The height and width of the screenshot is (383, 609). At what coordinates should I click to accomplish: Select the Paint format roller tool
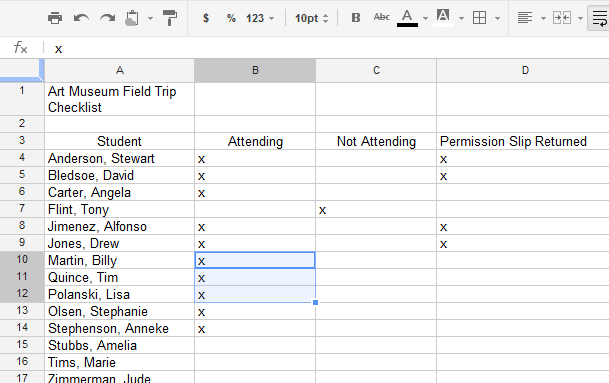(170, 18)
